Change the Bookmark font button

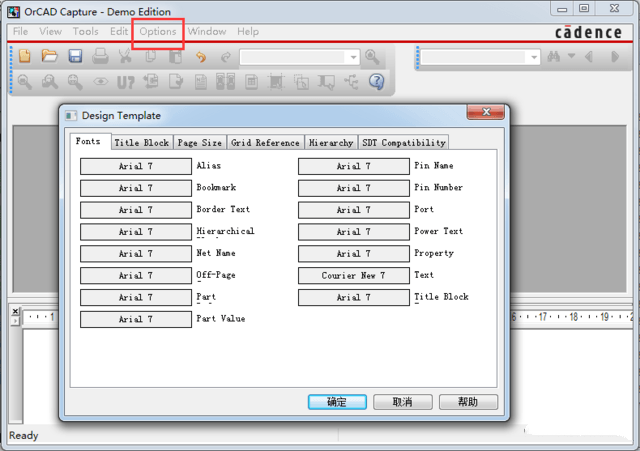pos(136,188)
